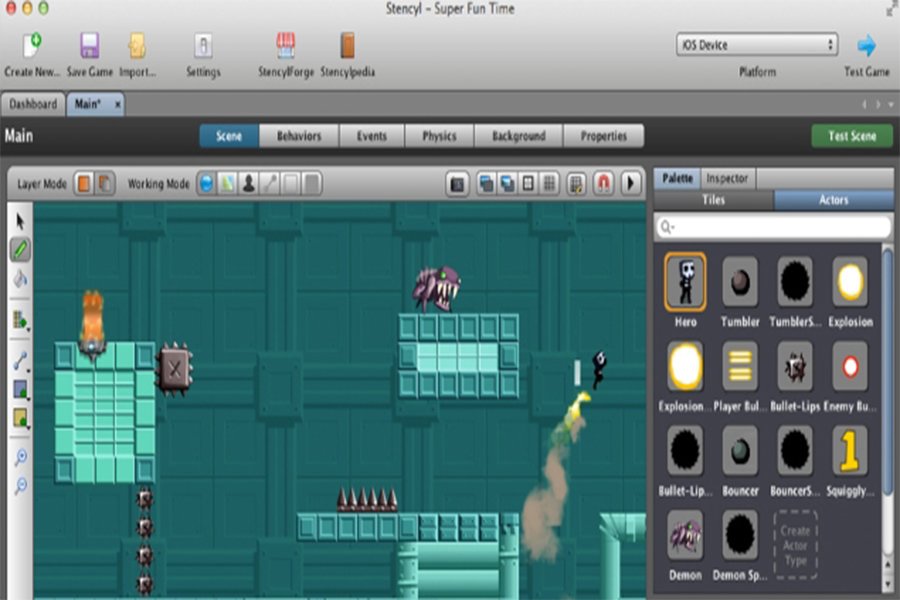Select the Bullet-Lips actor with creature icon
The height and width of the screenshot is (600, 900).
click(795, 366)
